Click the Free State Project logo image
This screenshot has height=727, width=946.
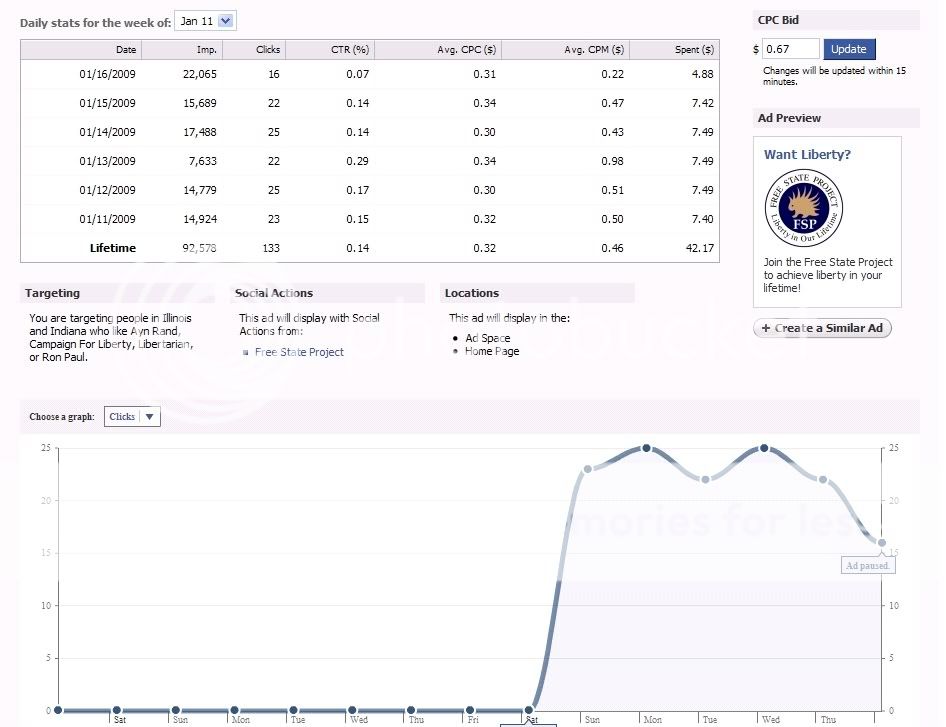[803, 208]
